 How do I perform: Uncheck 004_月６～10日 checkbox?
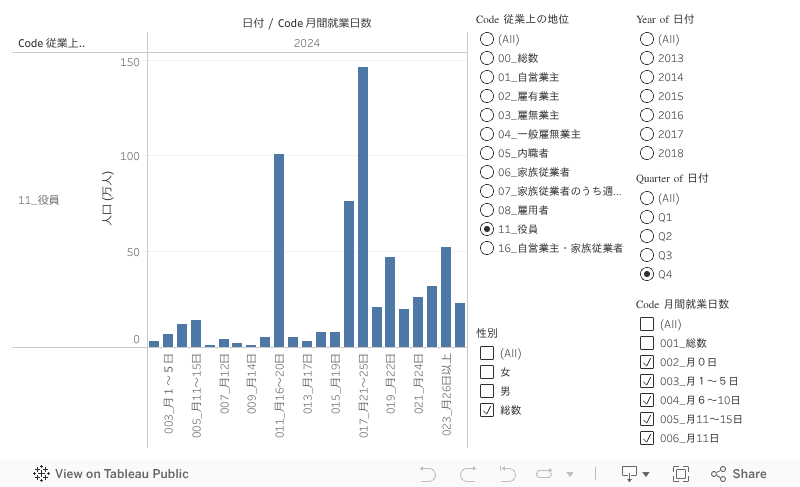coord(646,400)
